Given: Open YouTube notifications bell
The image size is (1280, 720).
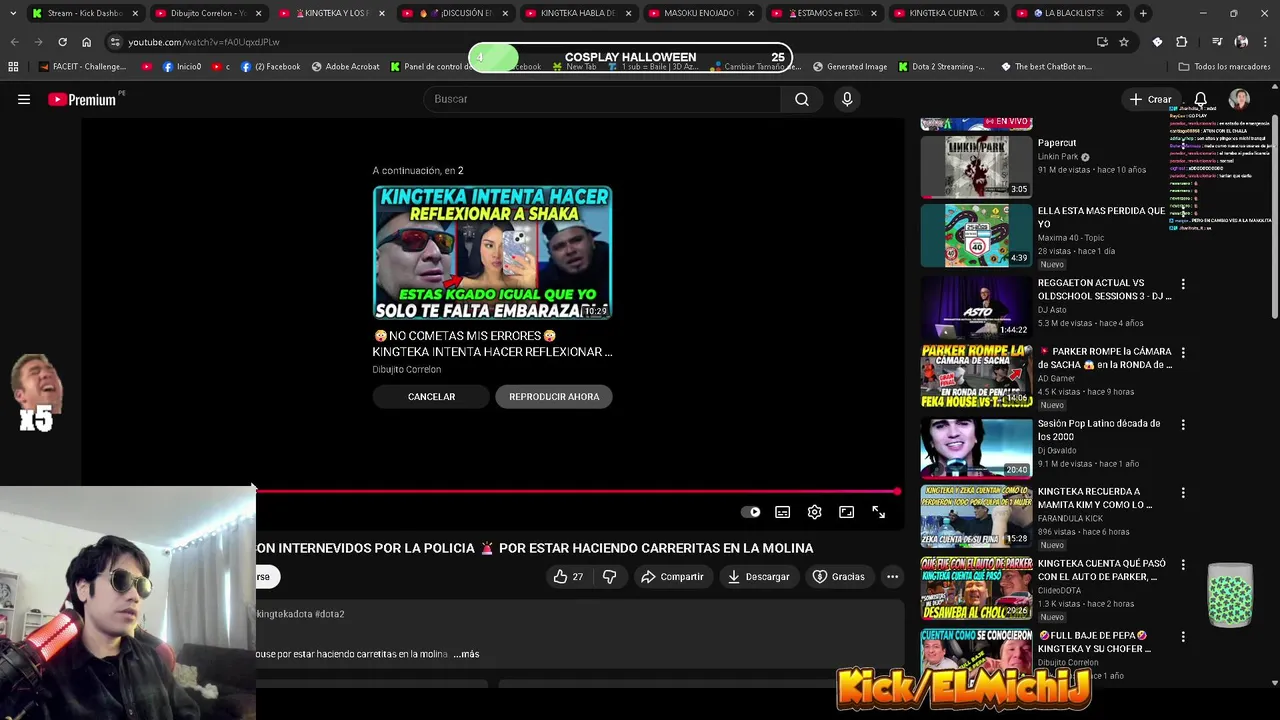Looking at the screenshot, I should pos(1200,99).
